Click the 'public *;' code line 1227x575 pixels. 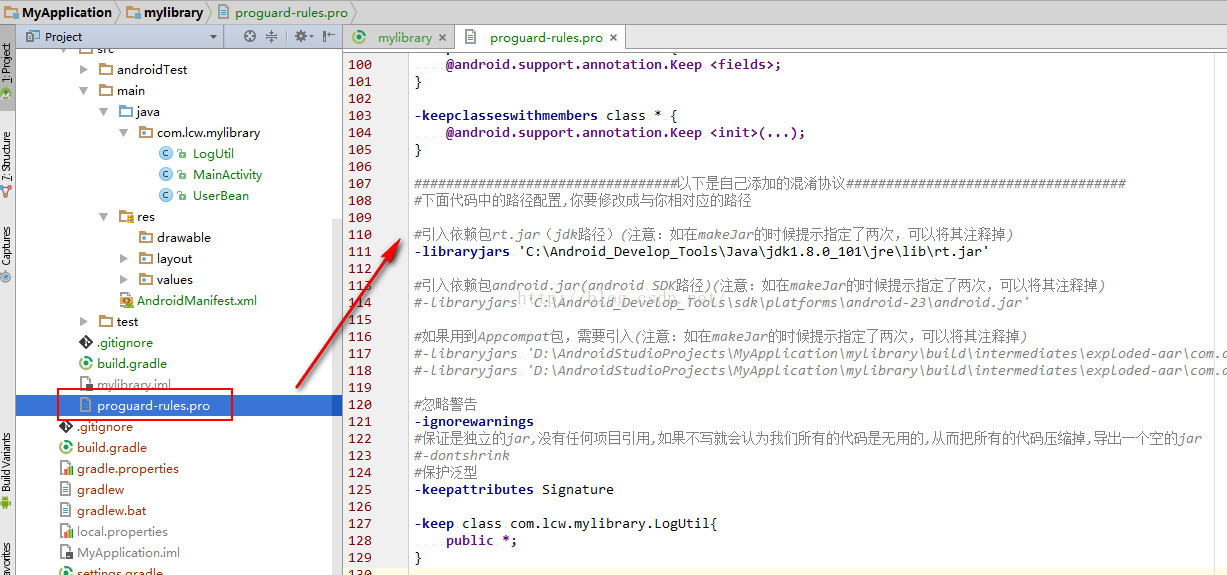tap(484, 540)
